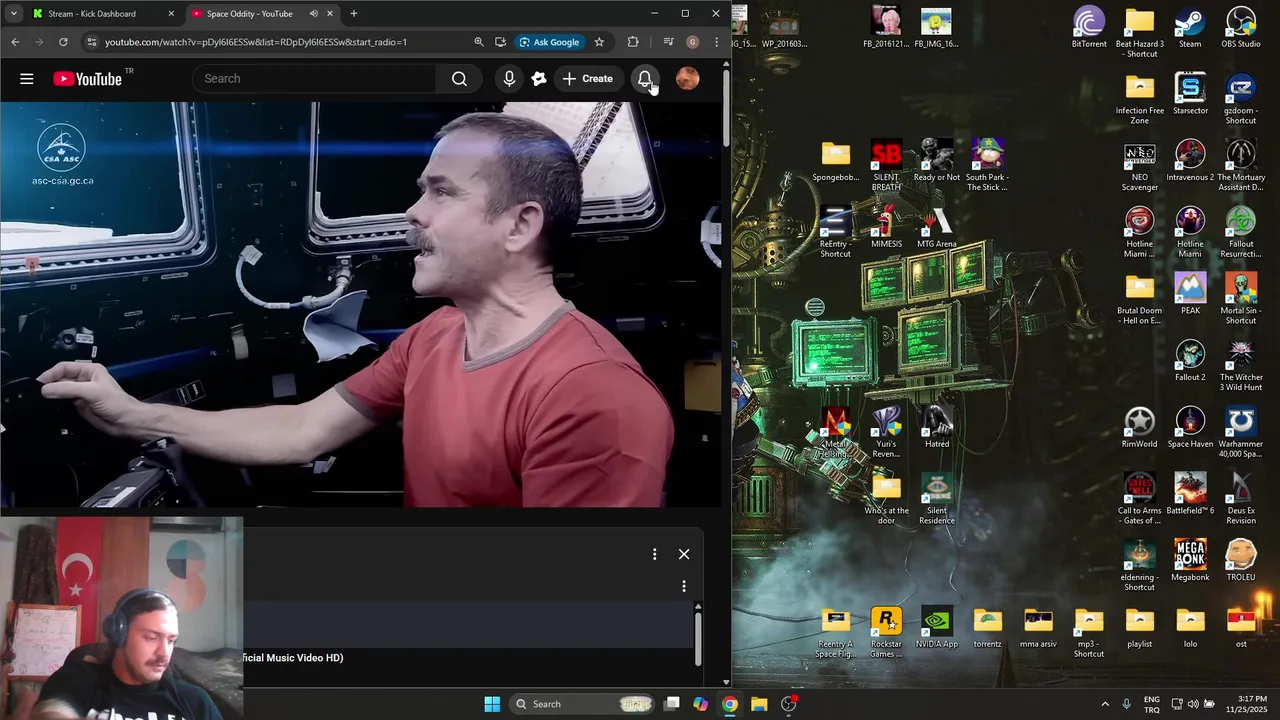Select the NEO Scavenger desktop icon
This screenshot has height=720, width=1280.
tap(1139, 166)
